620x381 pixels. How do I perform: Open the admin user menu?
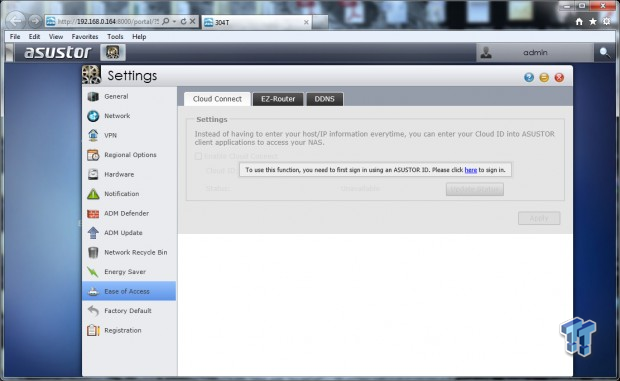pos(535,53)
